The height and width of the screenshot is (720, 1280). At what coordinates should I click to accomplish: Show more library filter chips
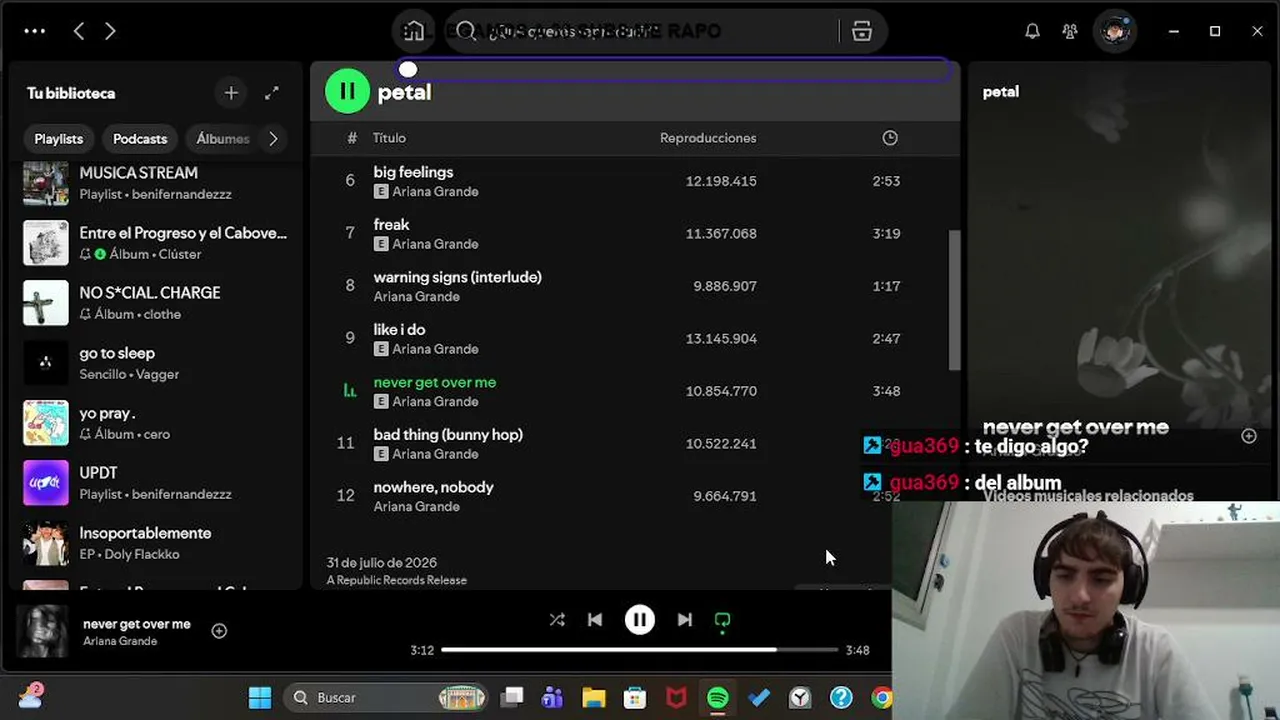[273, 139]
